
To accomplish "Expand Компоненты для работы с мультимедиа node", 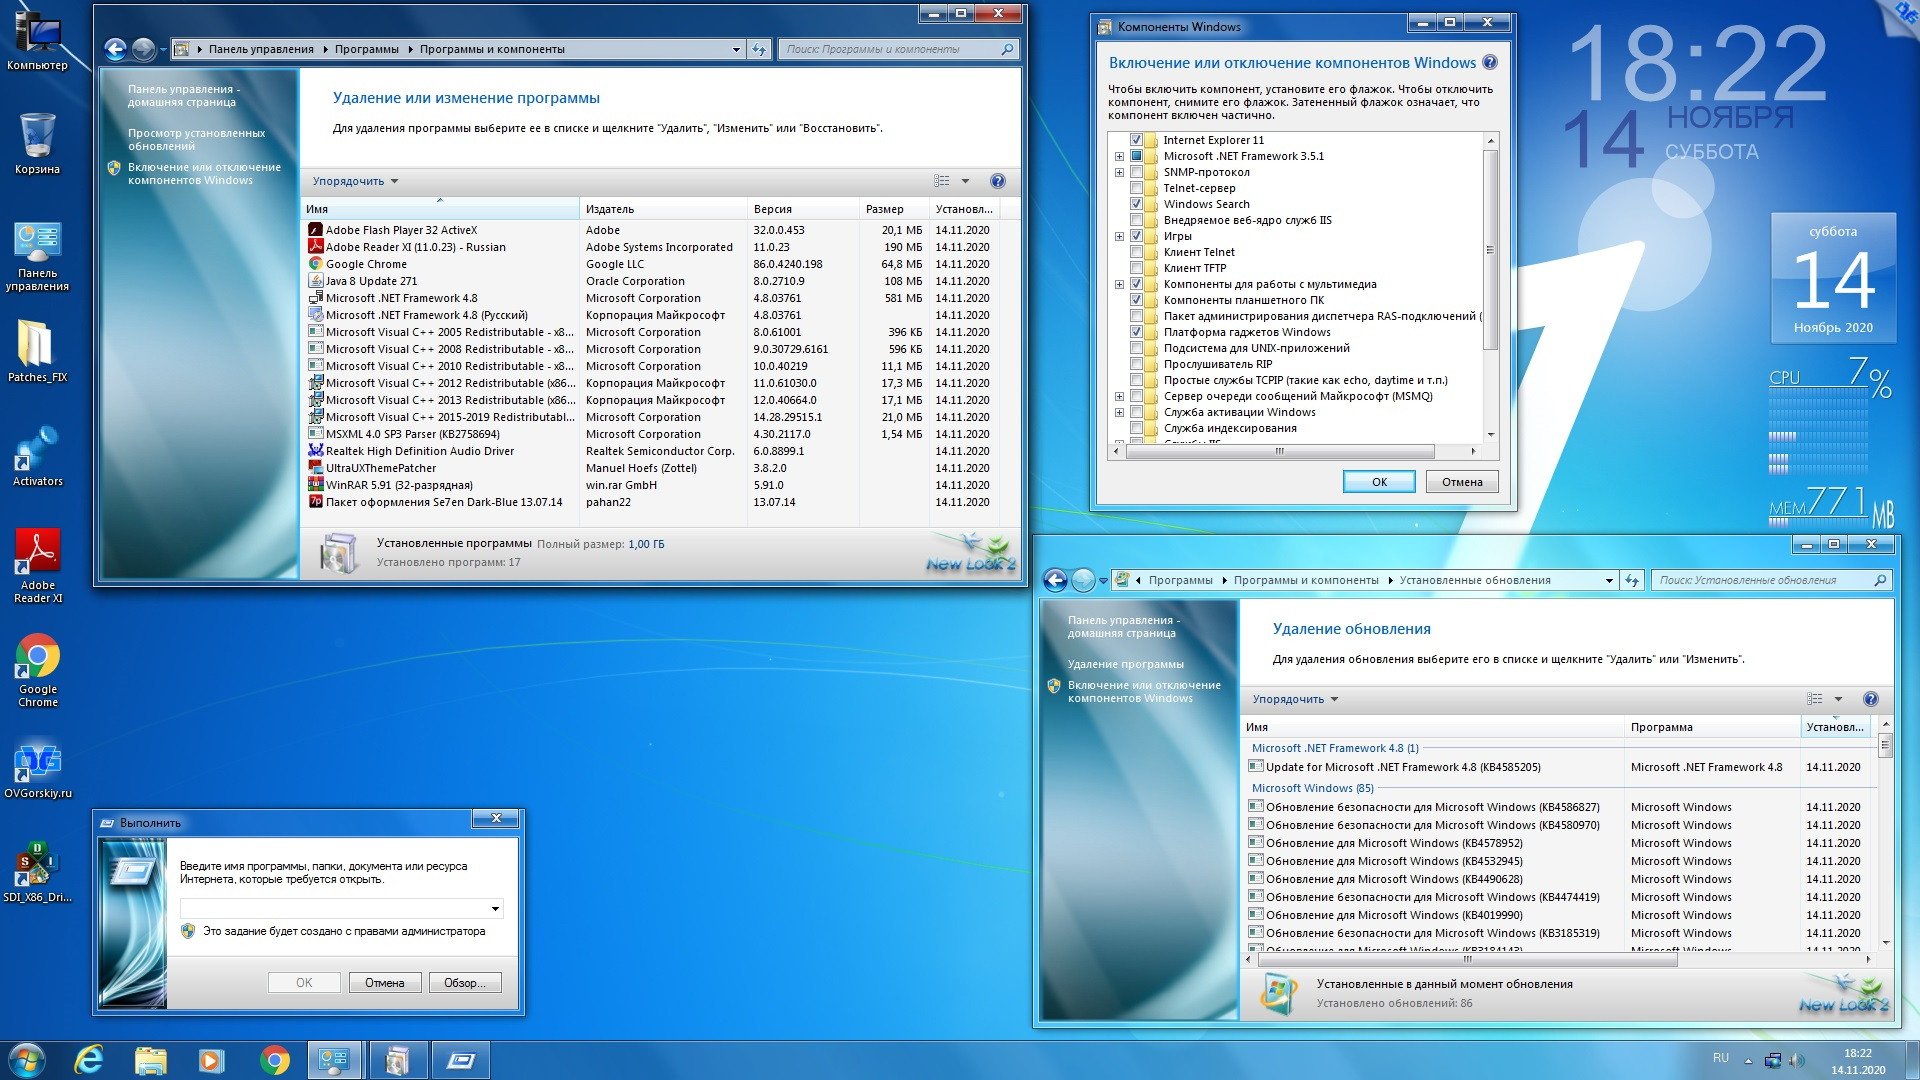I will [1119, 284].
